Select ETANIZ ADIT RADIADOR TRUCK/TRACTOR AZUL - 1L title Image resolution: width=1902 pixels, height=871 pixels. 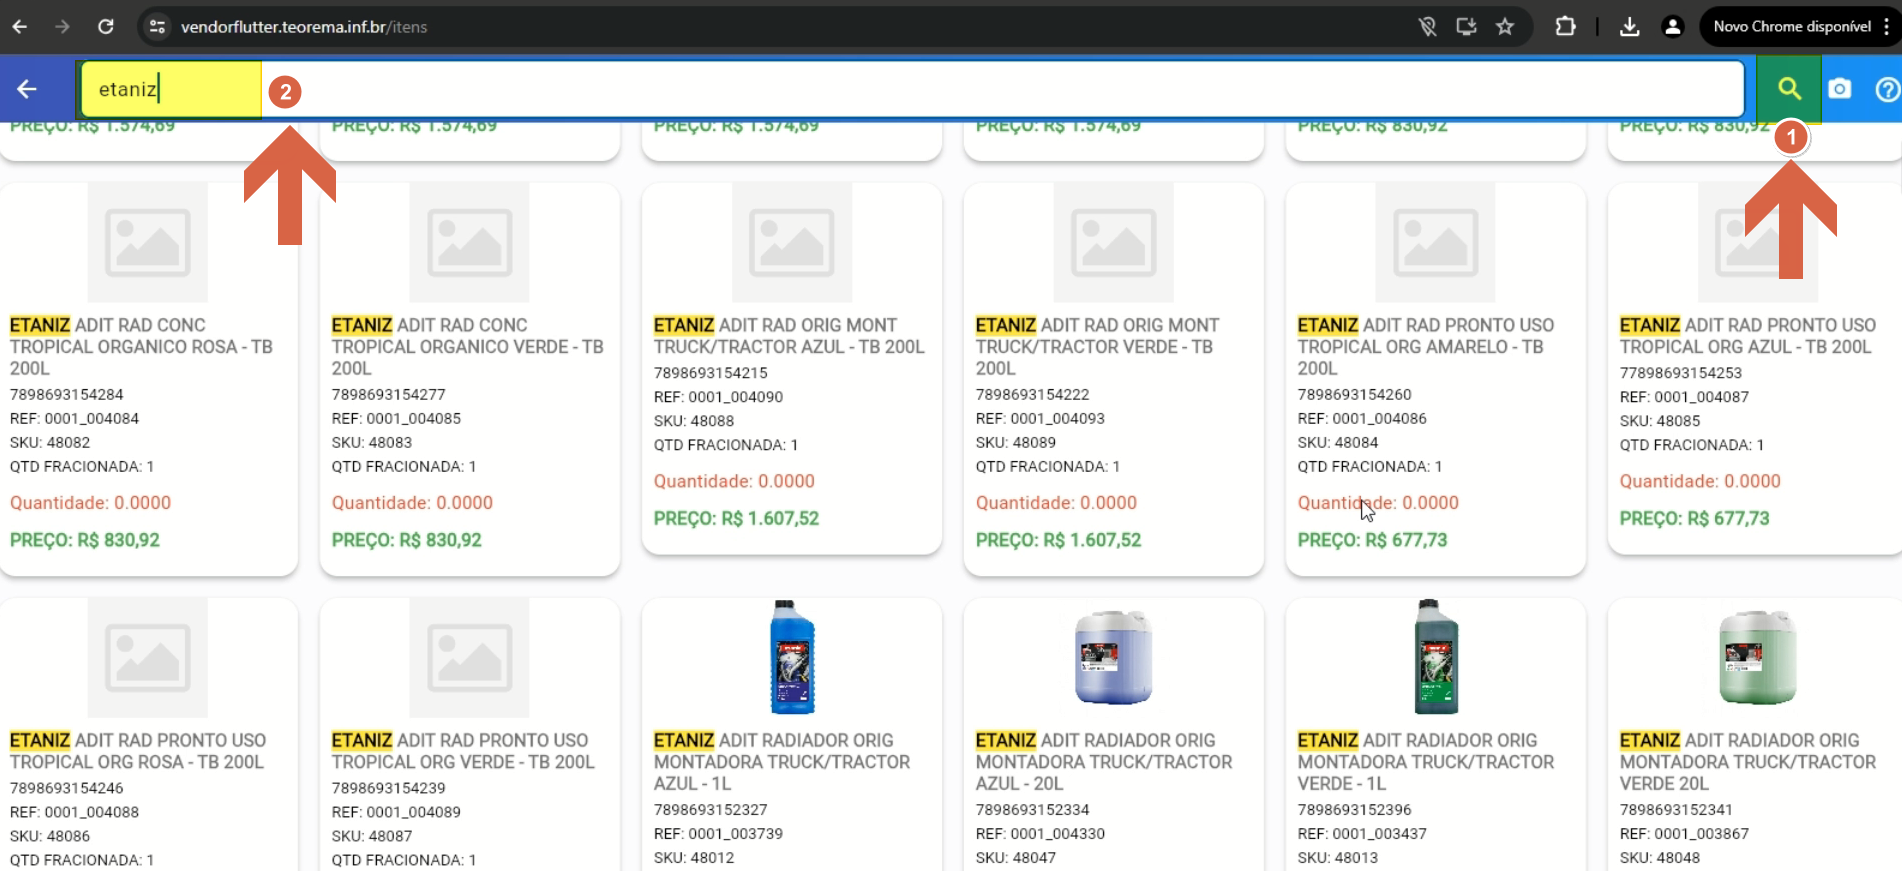782,762
